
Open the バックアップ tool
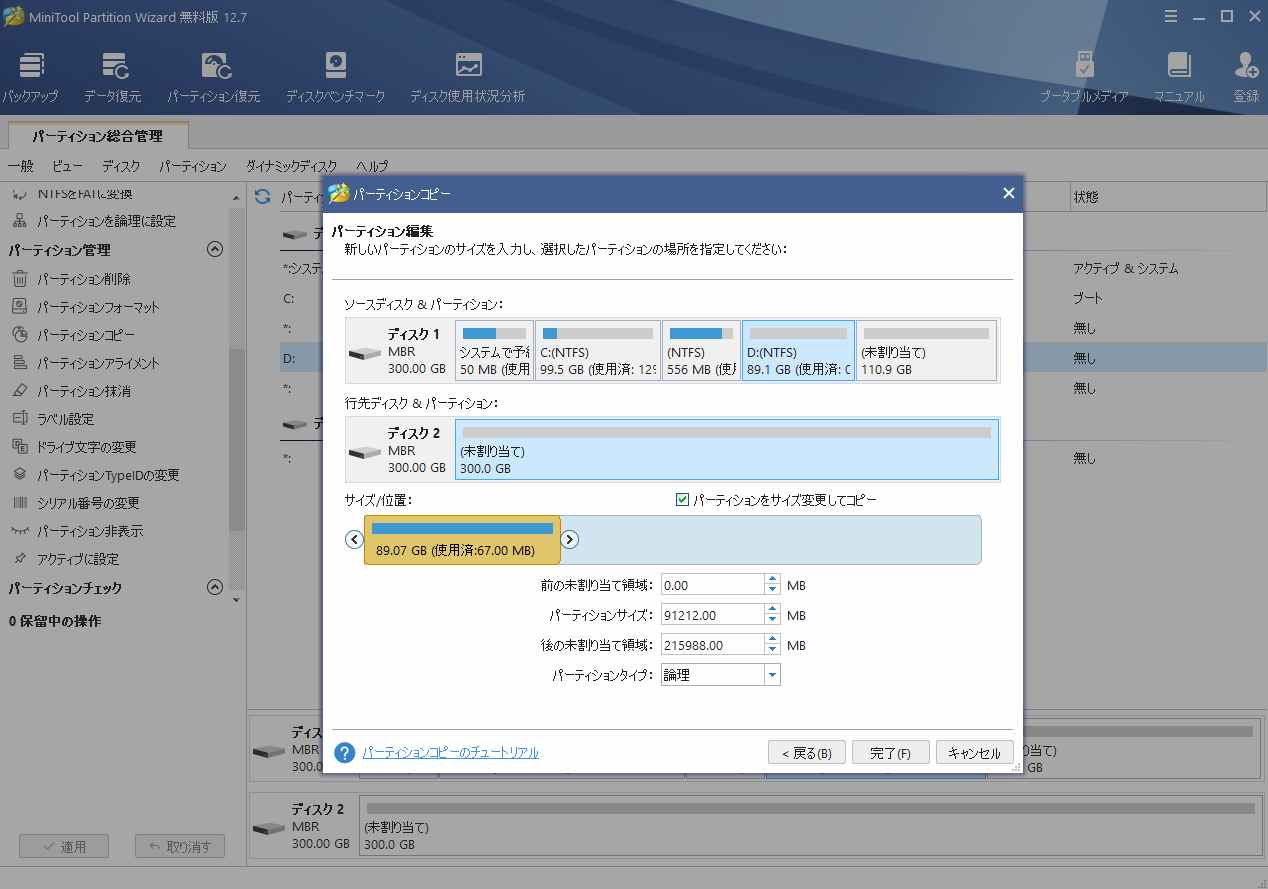coord(31,75)
